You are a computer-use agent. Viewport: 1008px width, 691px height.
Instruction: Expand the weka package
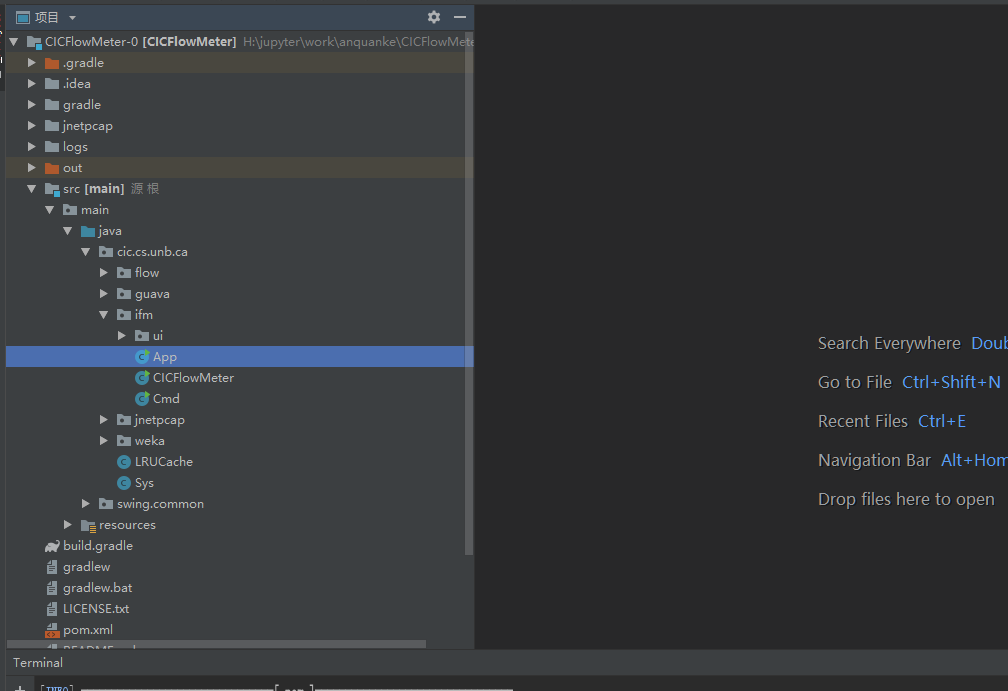tap(104, 441)
